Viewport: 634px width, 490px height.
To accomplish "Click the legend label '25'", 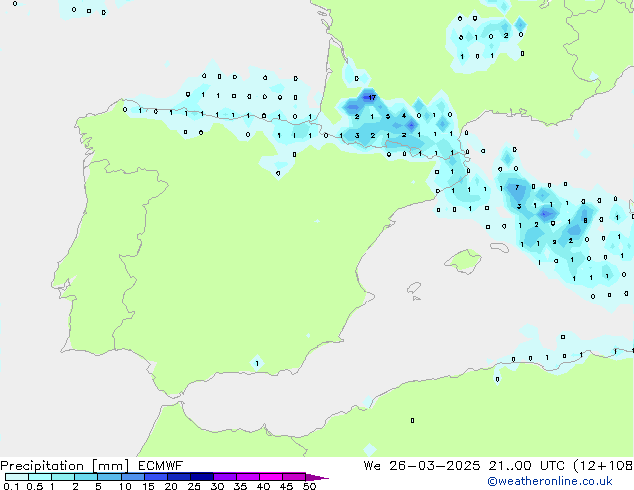I will point(194,486).
